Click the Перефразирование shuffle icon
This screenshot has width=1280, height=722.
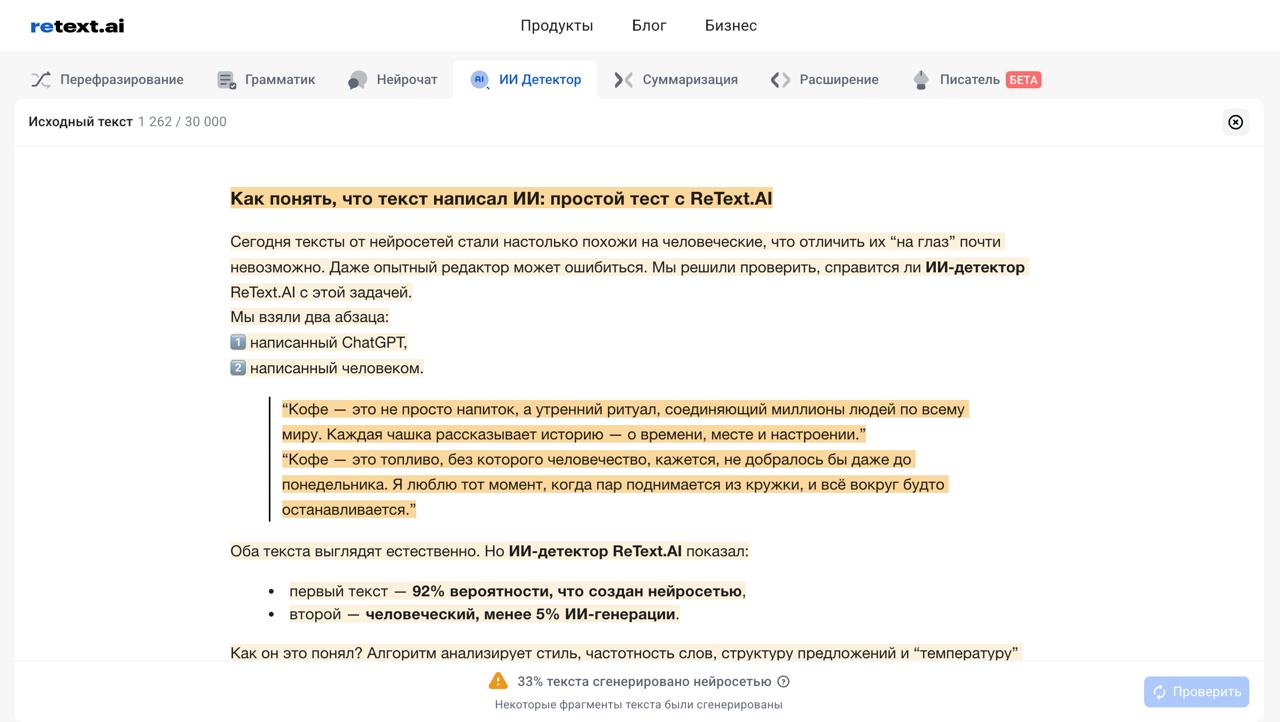[41, 80]
